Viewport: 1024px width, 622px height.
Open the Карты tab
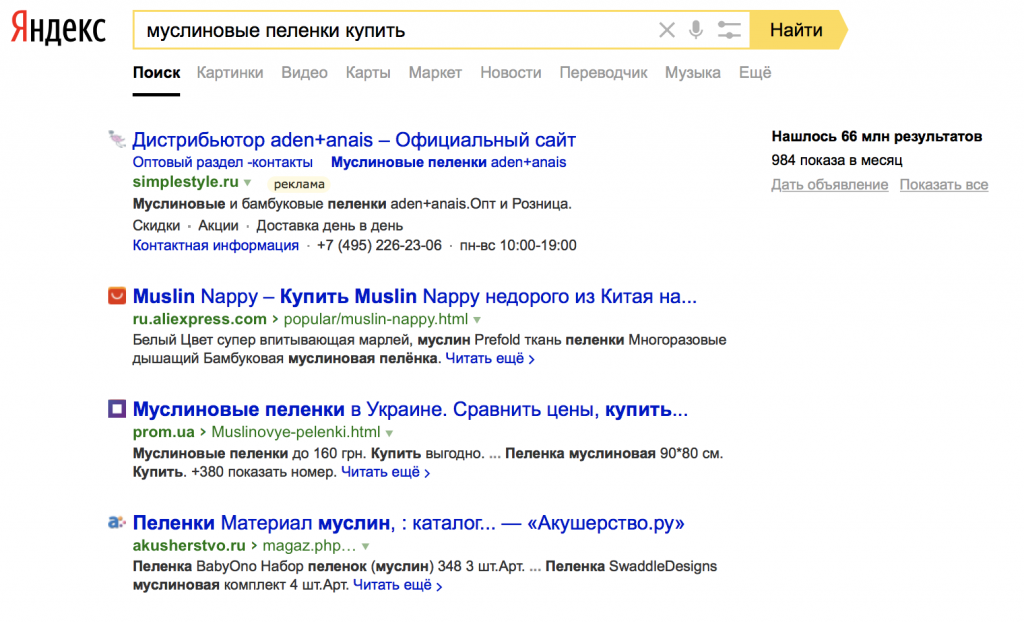[x=368, y=73]
